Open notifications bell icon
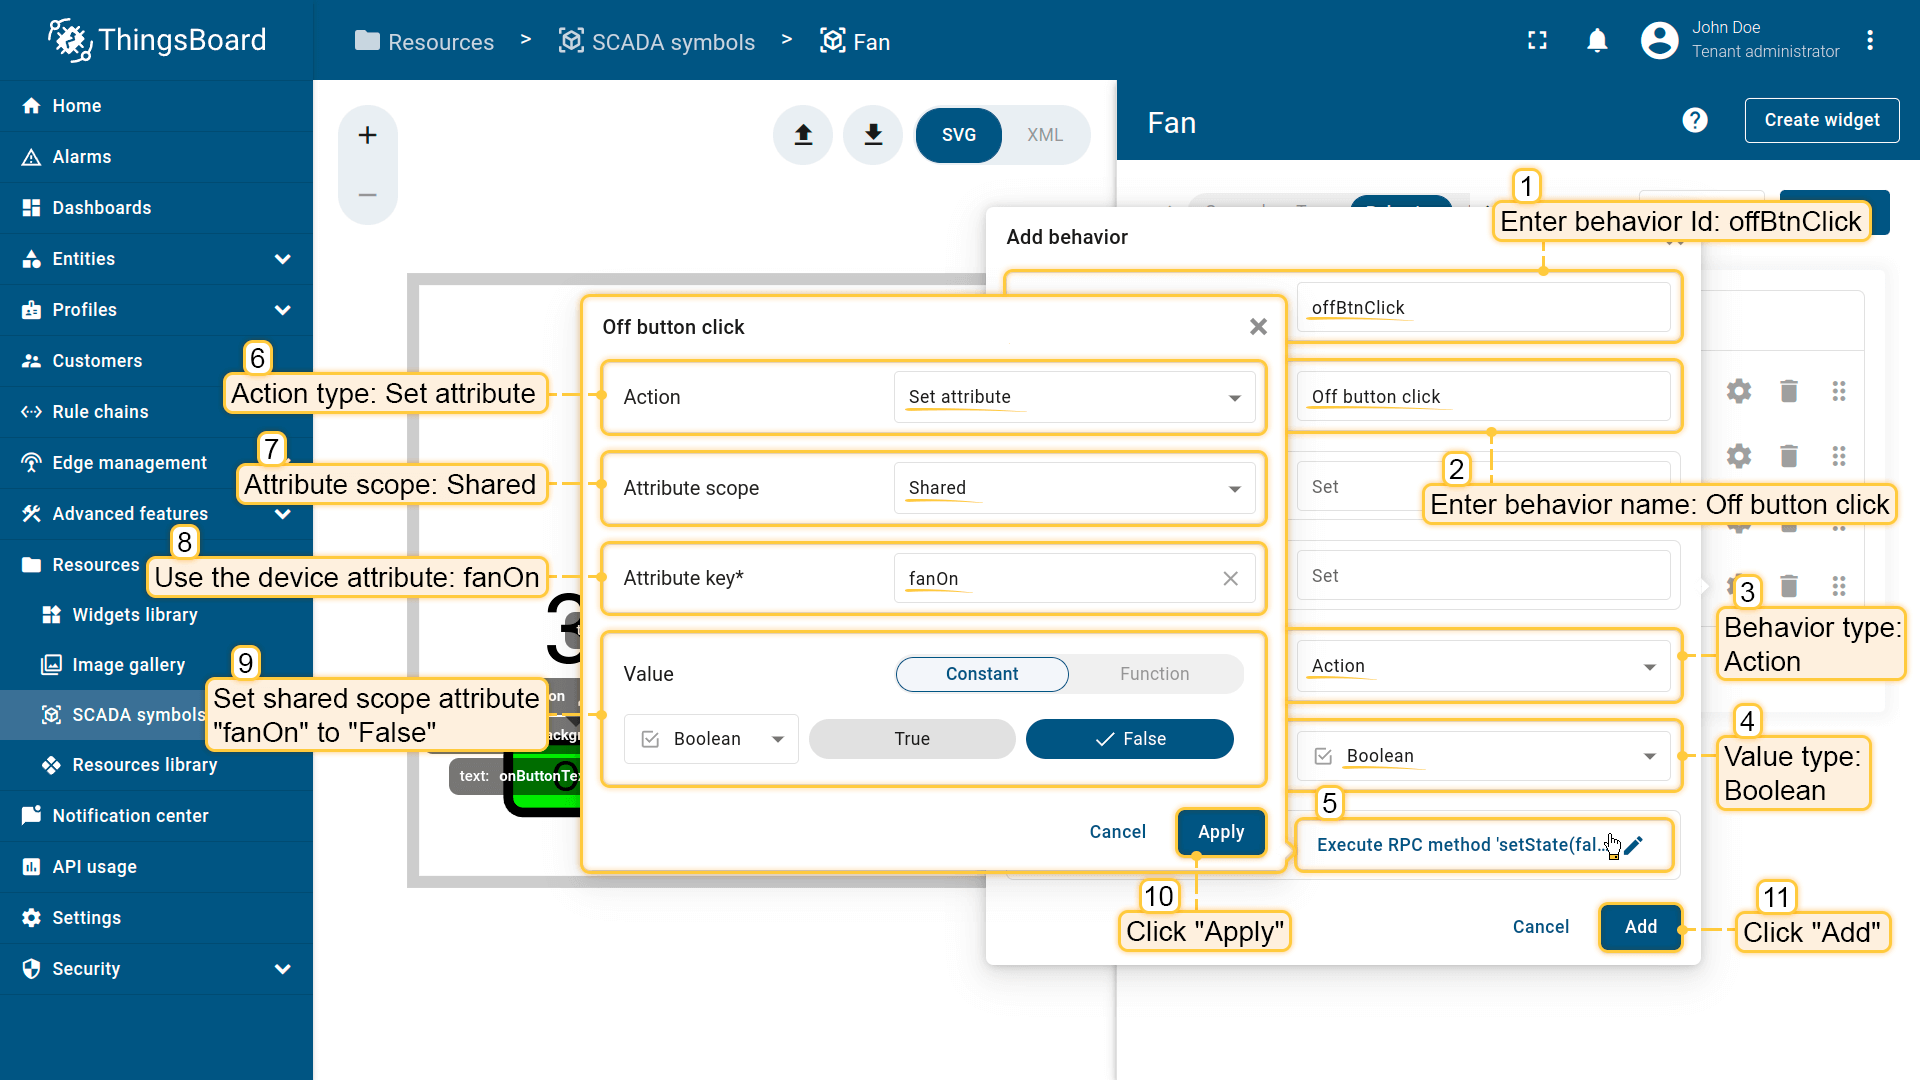Screen dimensions: 1920x1080 coord(1597,41)
